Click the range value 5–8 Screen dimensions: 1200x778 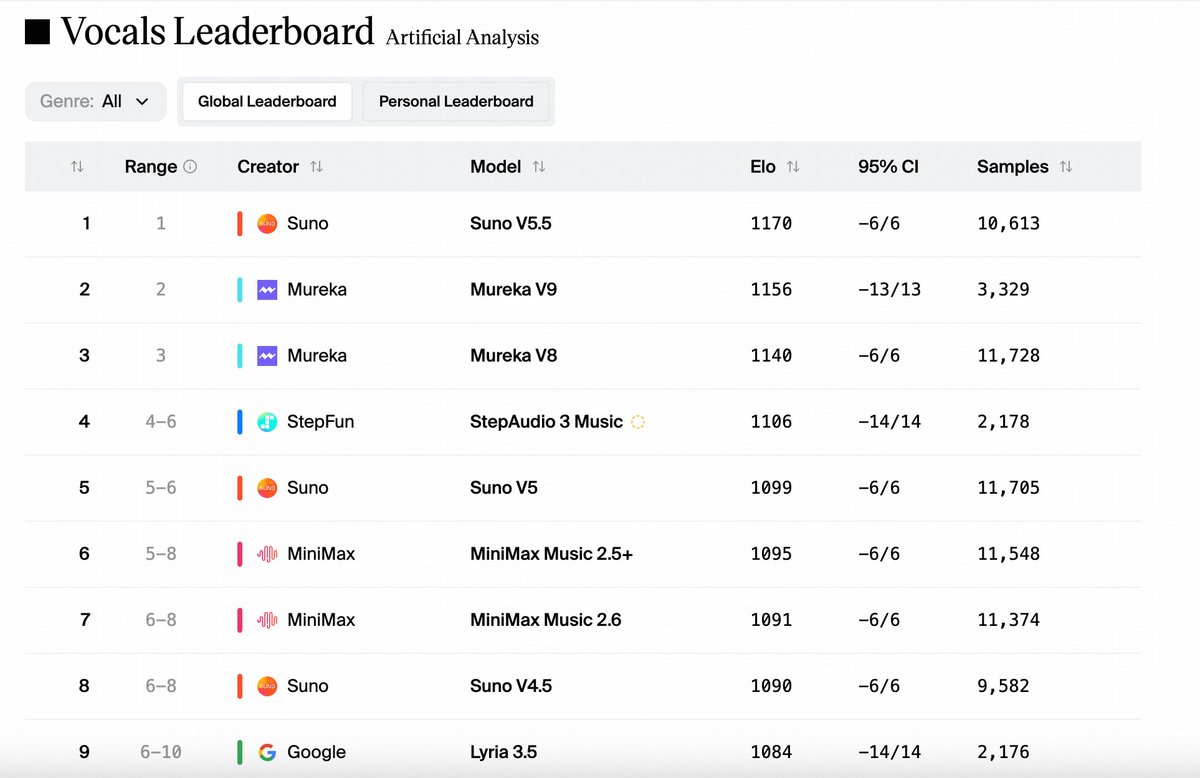(x=160, y=553)
